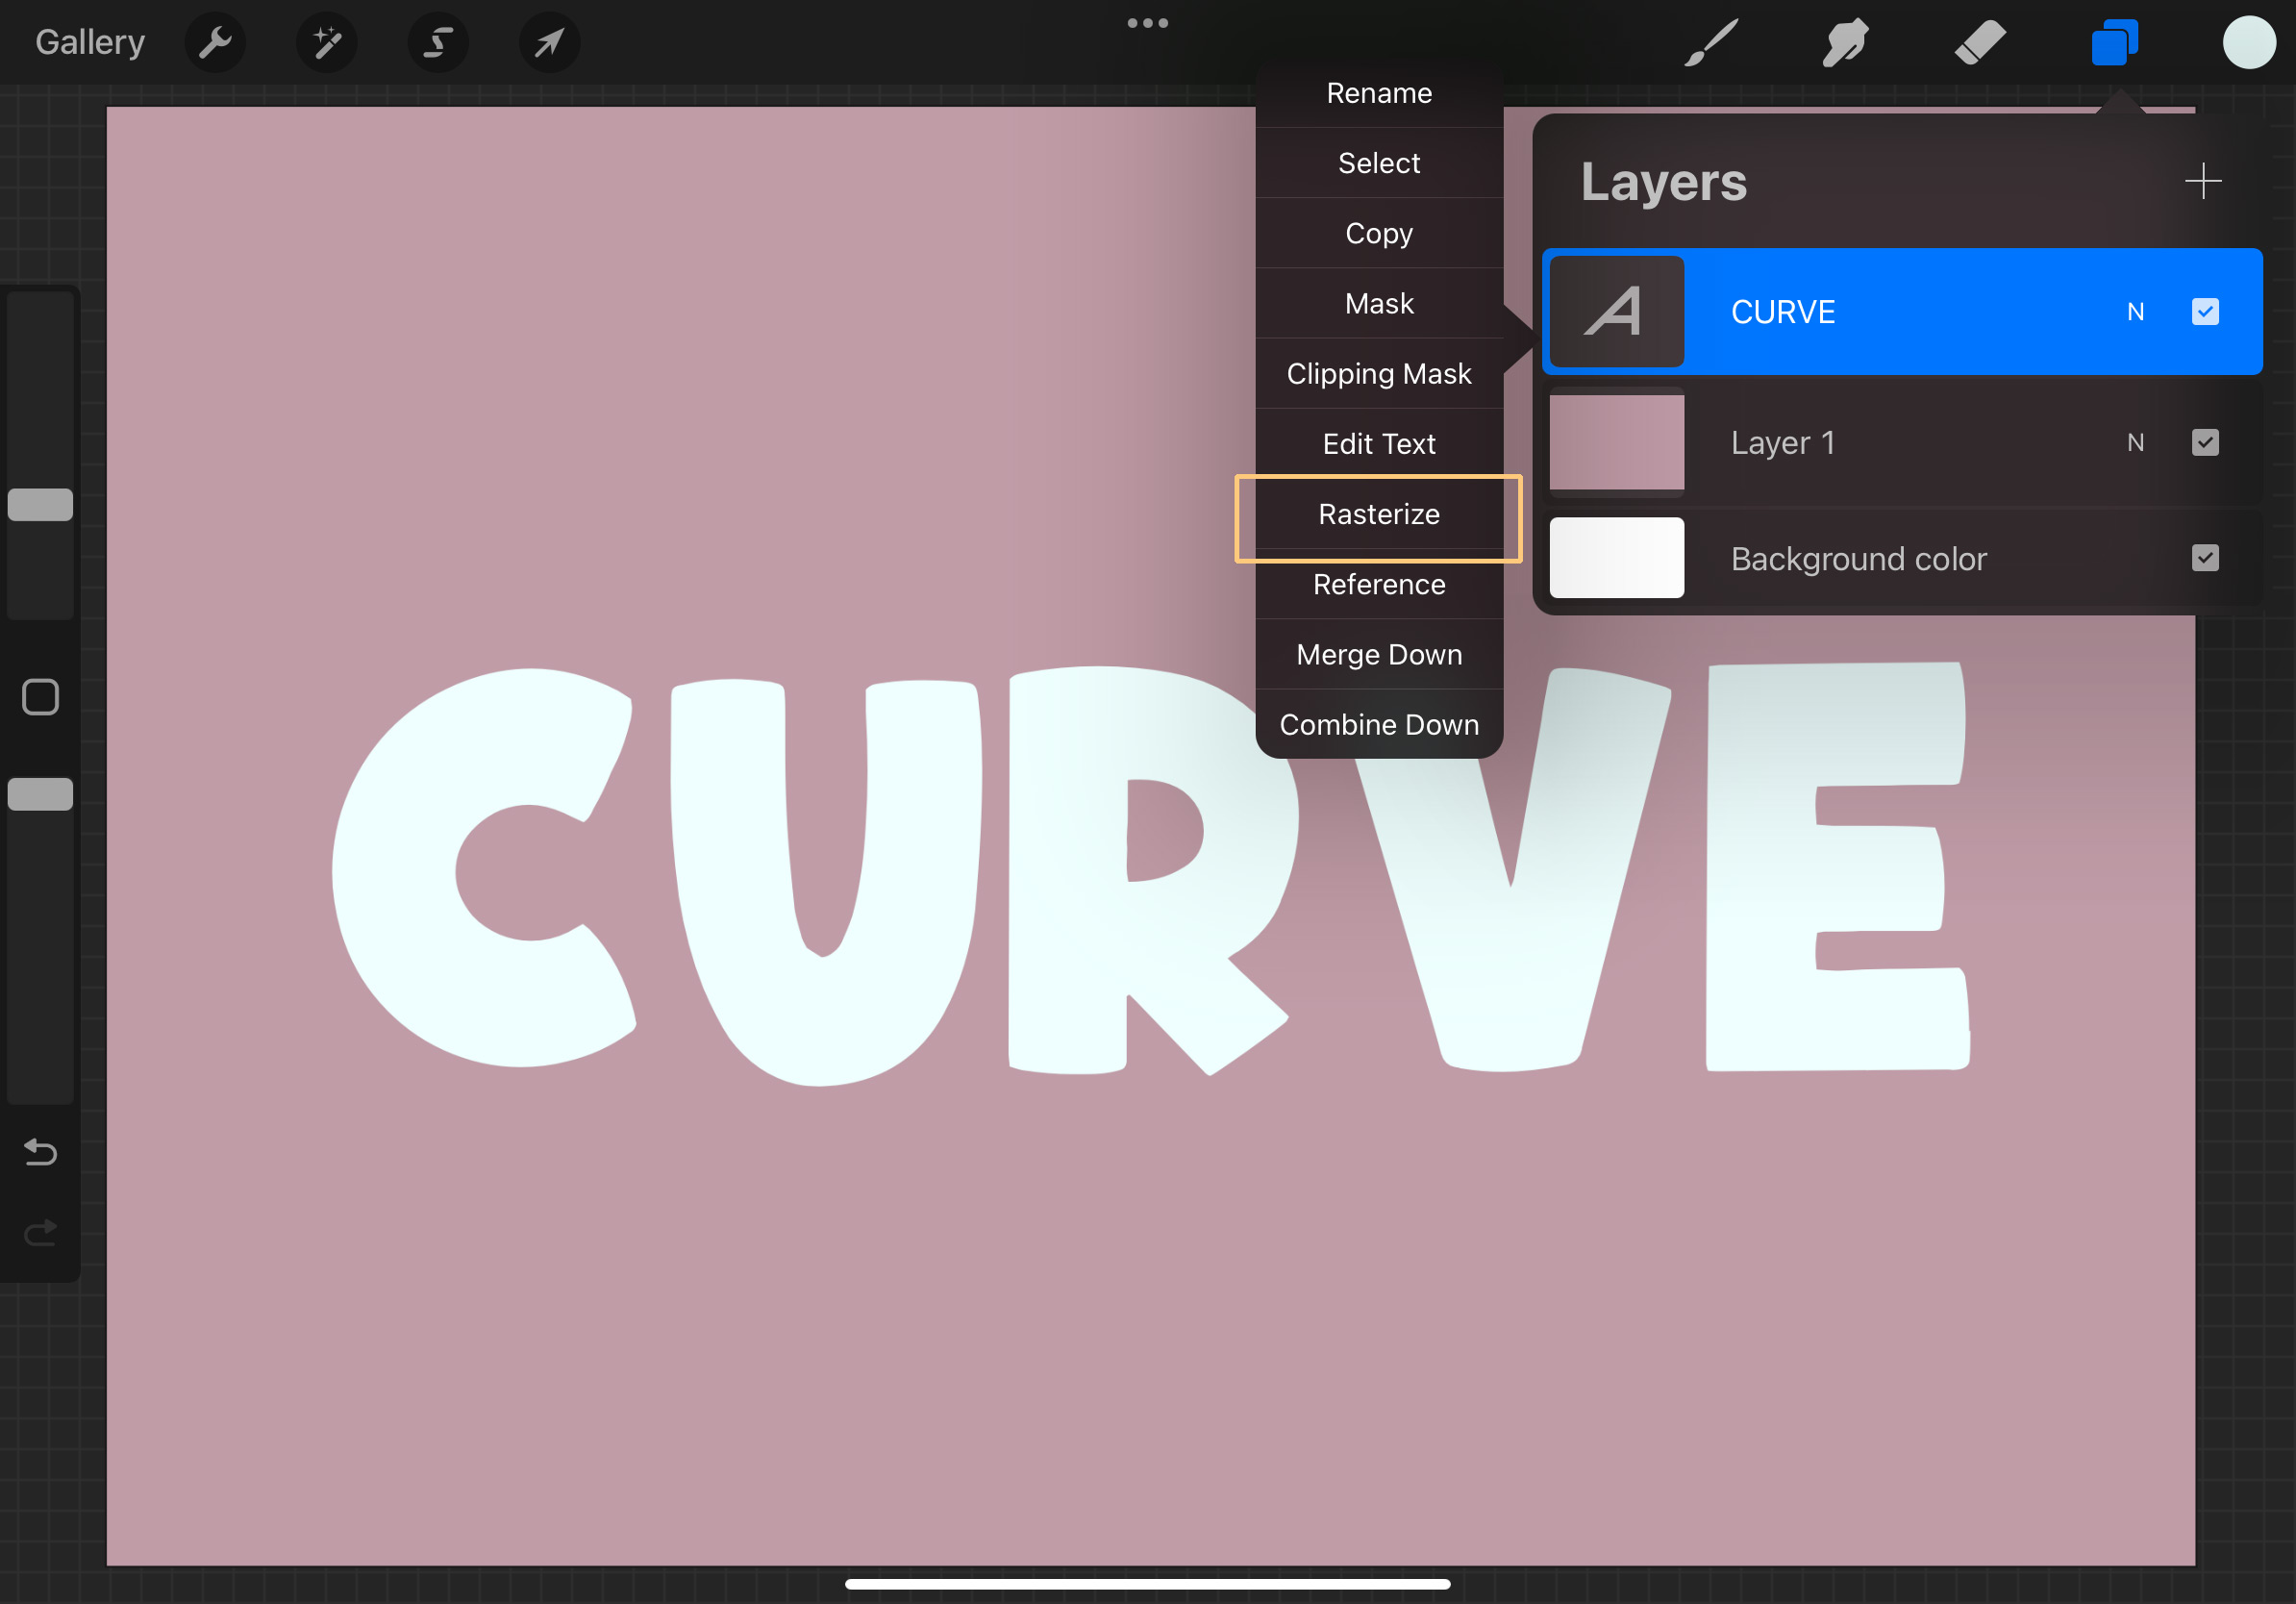Uncheck Background color visibility
The height and width of the screenshot is (1604, 2296).
(x=2204, y=558)
